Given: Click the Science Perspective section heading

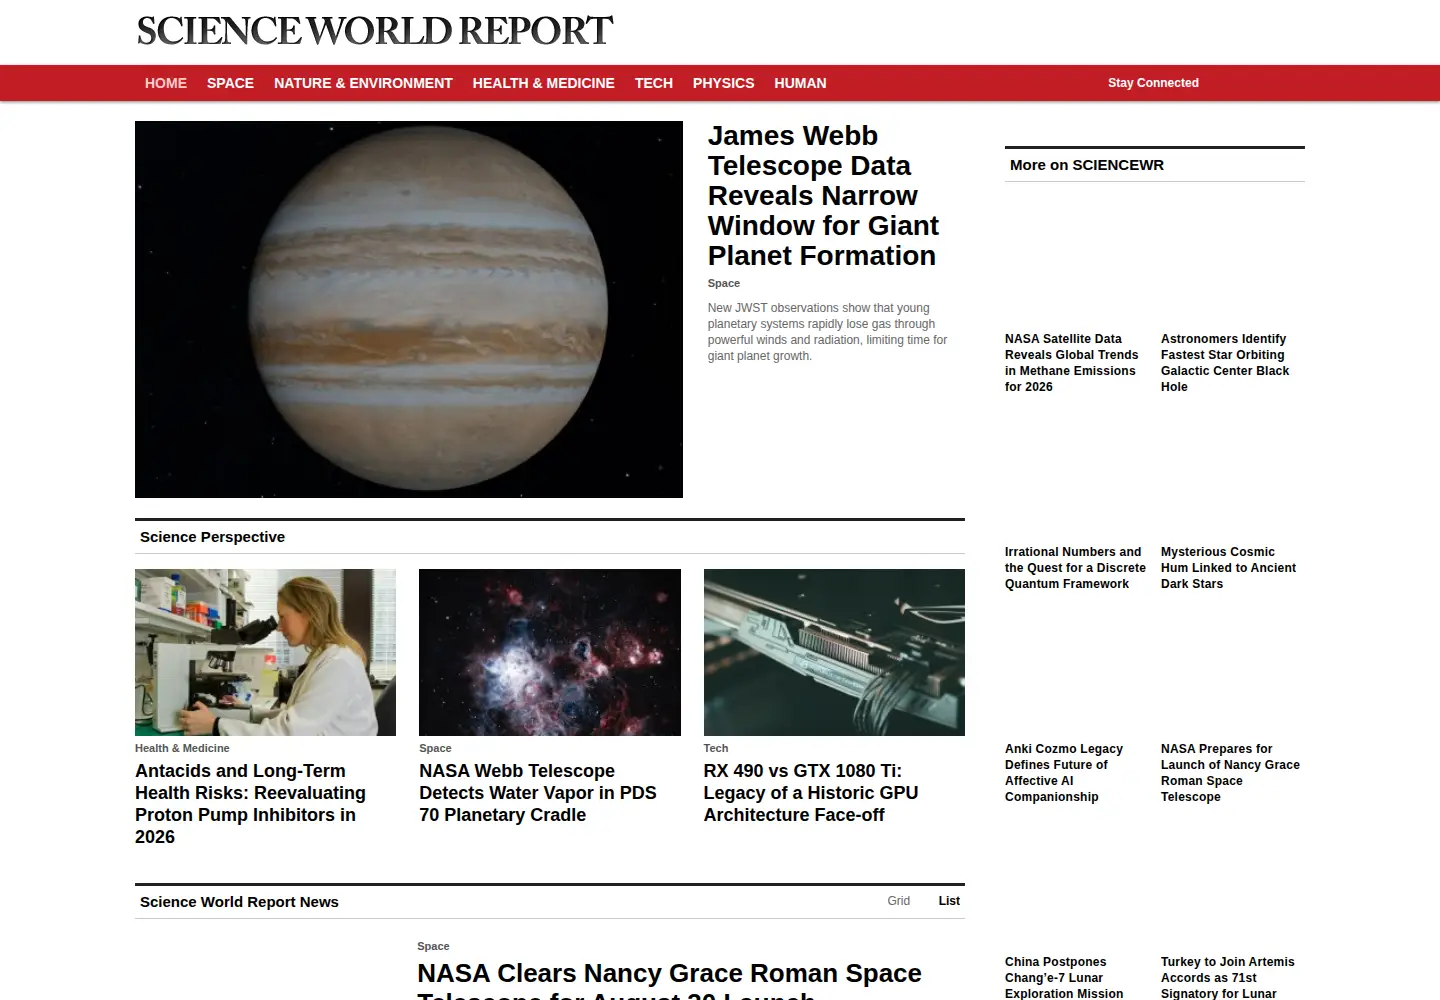Looking at the screenshot, I should [x=212, y=537].
